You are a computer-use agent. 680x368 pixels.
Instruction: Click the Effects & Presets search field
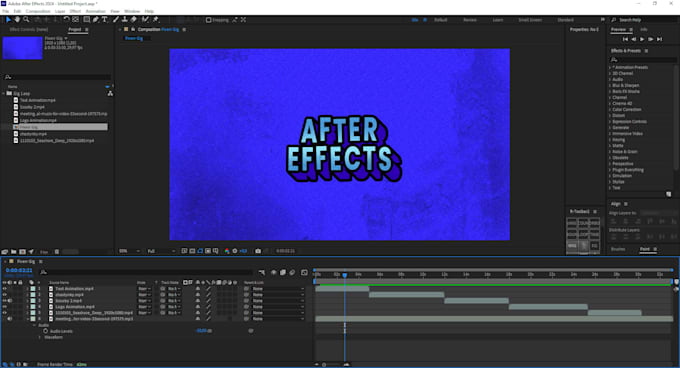[642, 59]
